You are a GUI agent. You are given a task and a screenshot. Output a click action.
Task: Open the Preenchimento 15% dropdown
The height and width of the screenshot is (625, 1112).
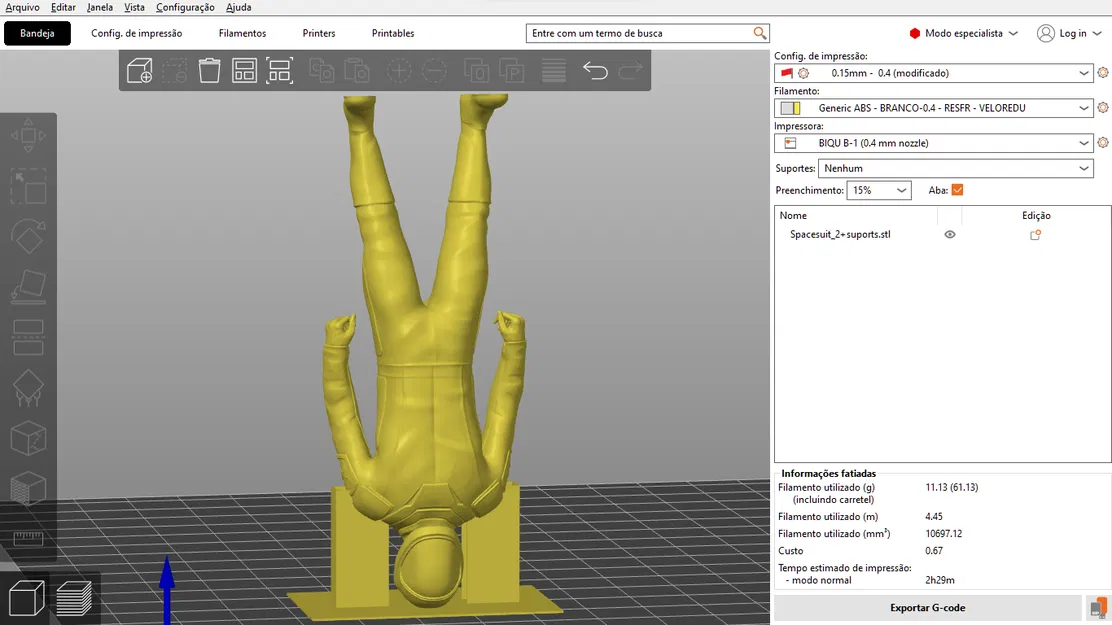879,190
